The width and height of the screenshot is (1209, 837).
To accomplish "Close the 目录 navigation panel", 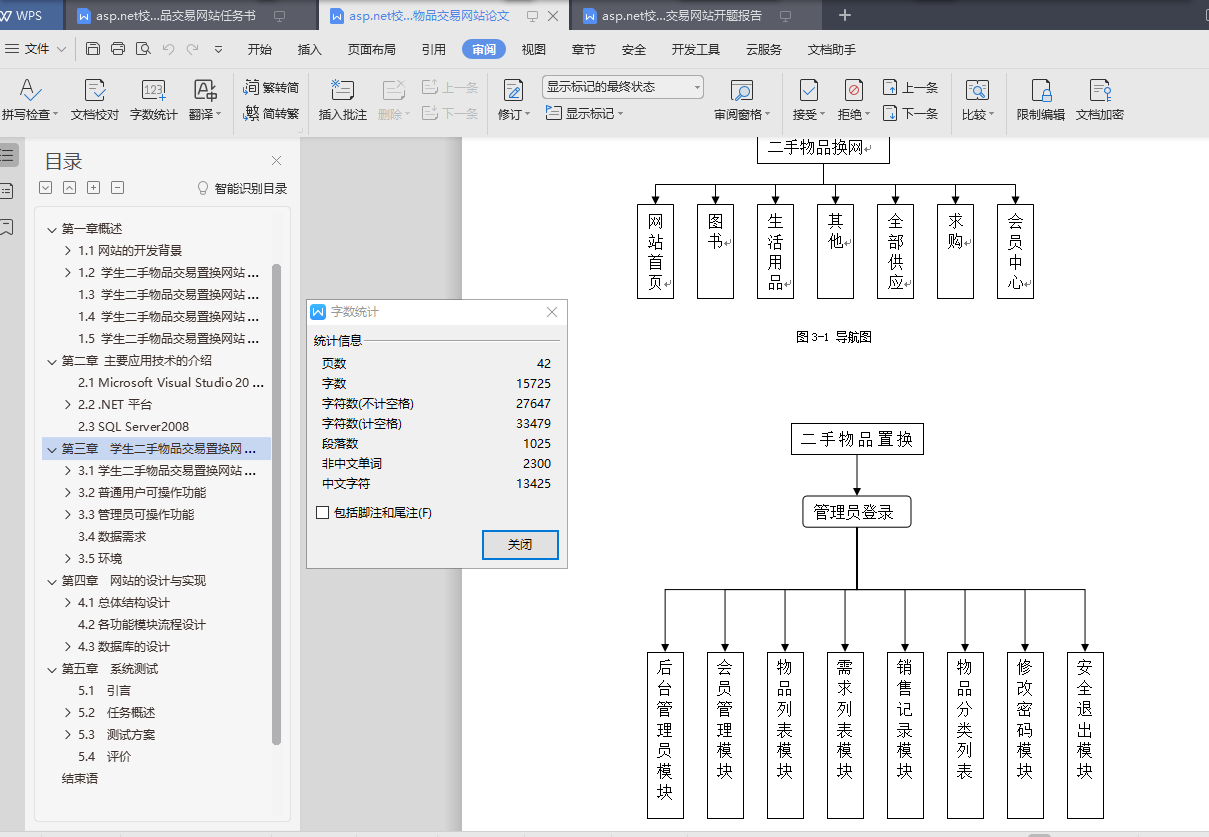I will pos(277,161).
